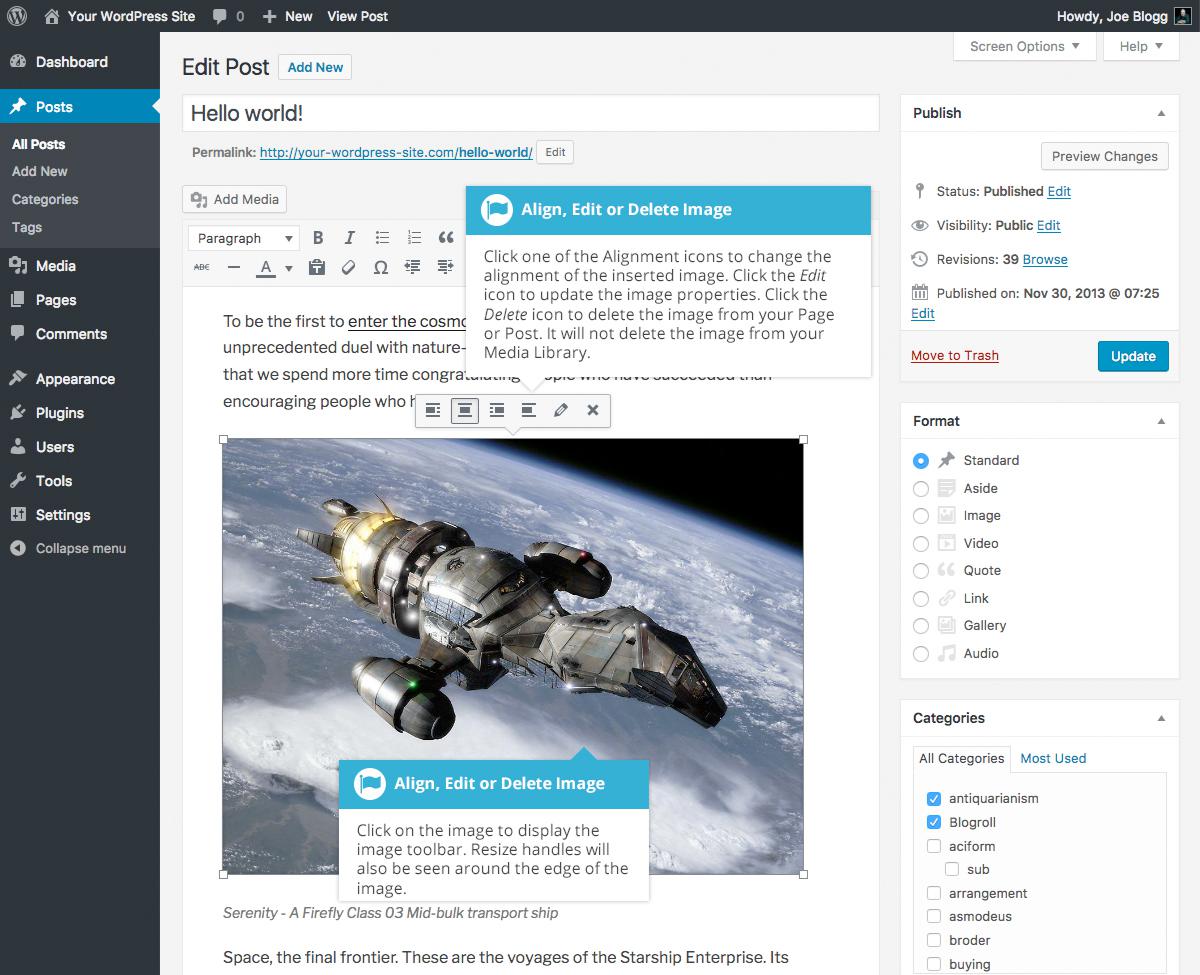Remove the image with the X icon
The width and height of the screenshot is (1200, 975).
pos(593,410)
